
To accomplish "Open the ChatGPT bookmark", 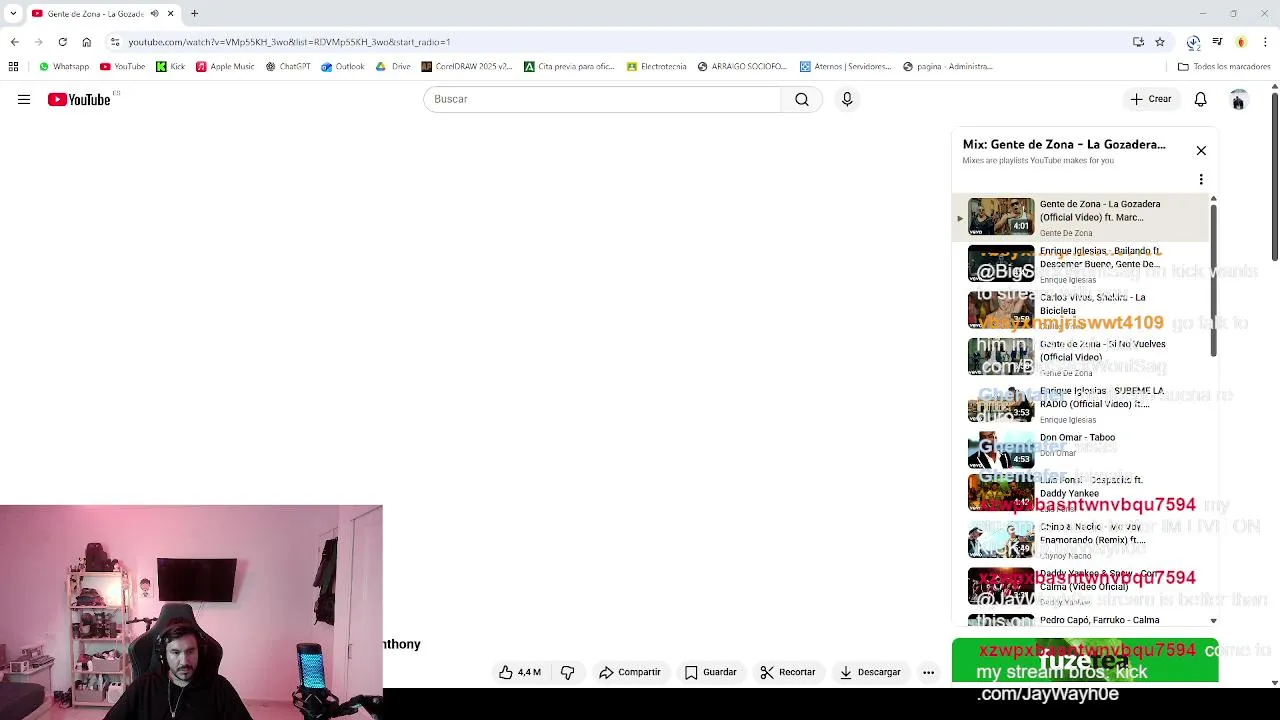I will [x=288, y=67].
